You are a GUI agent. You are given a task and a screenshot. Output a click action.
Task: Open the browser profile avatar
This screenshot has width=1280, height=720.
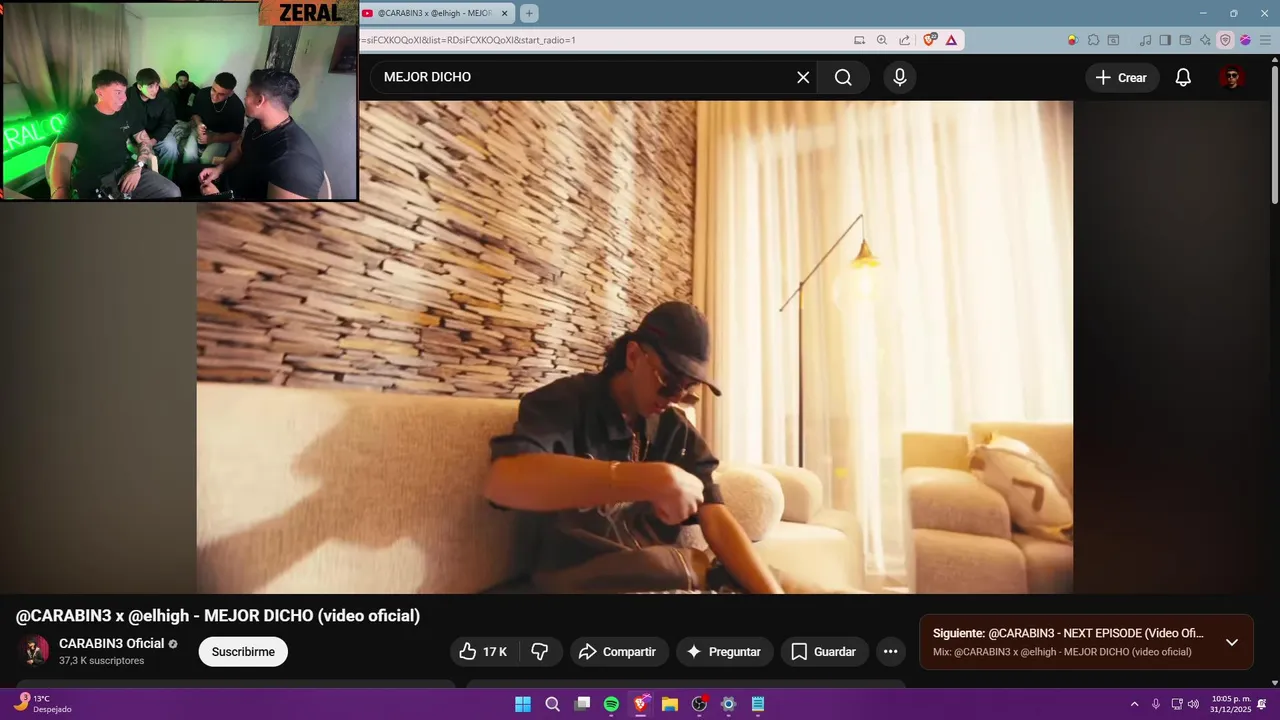pos(1245,40)
